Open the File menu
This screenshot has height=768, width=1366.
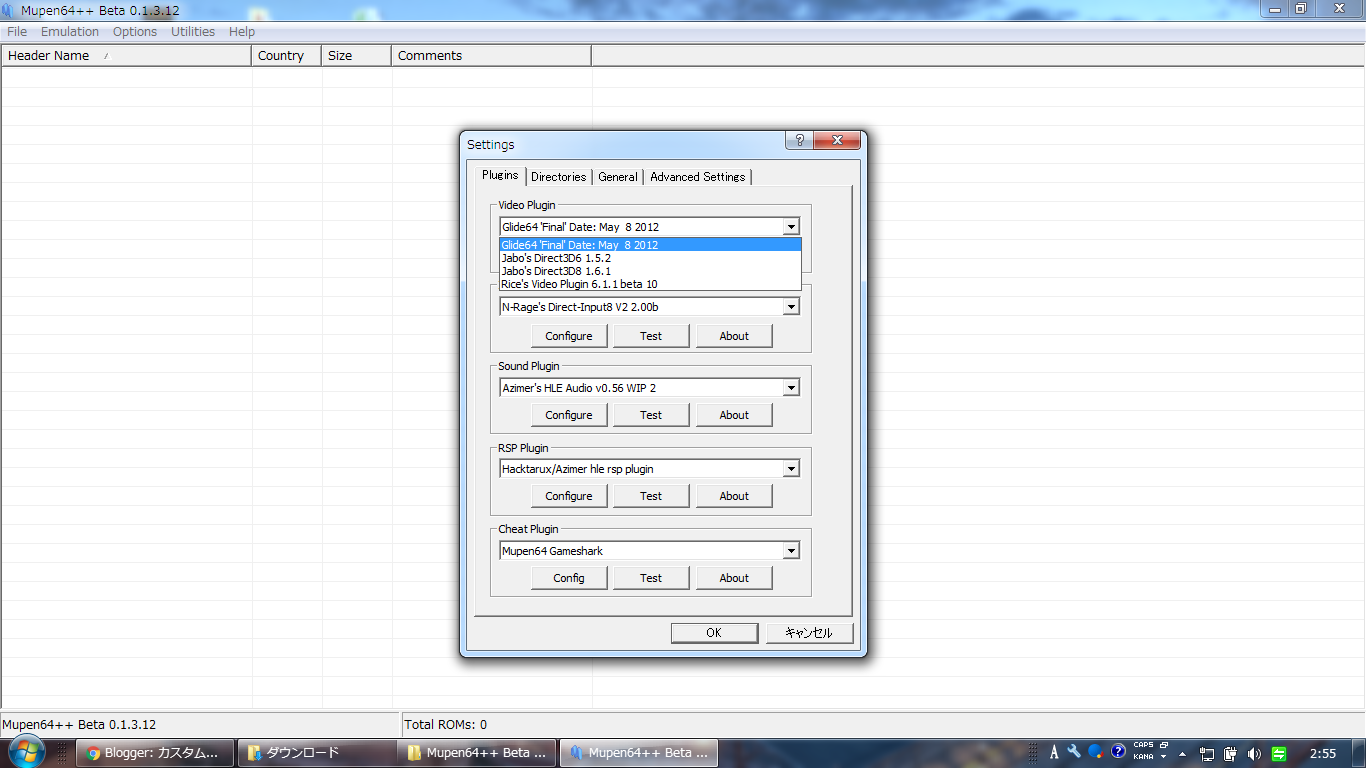17,32
